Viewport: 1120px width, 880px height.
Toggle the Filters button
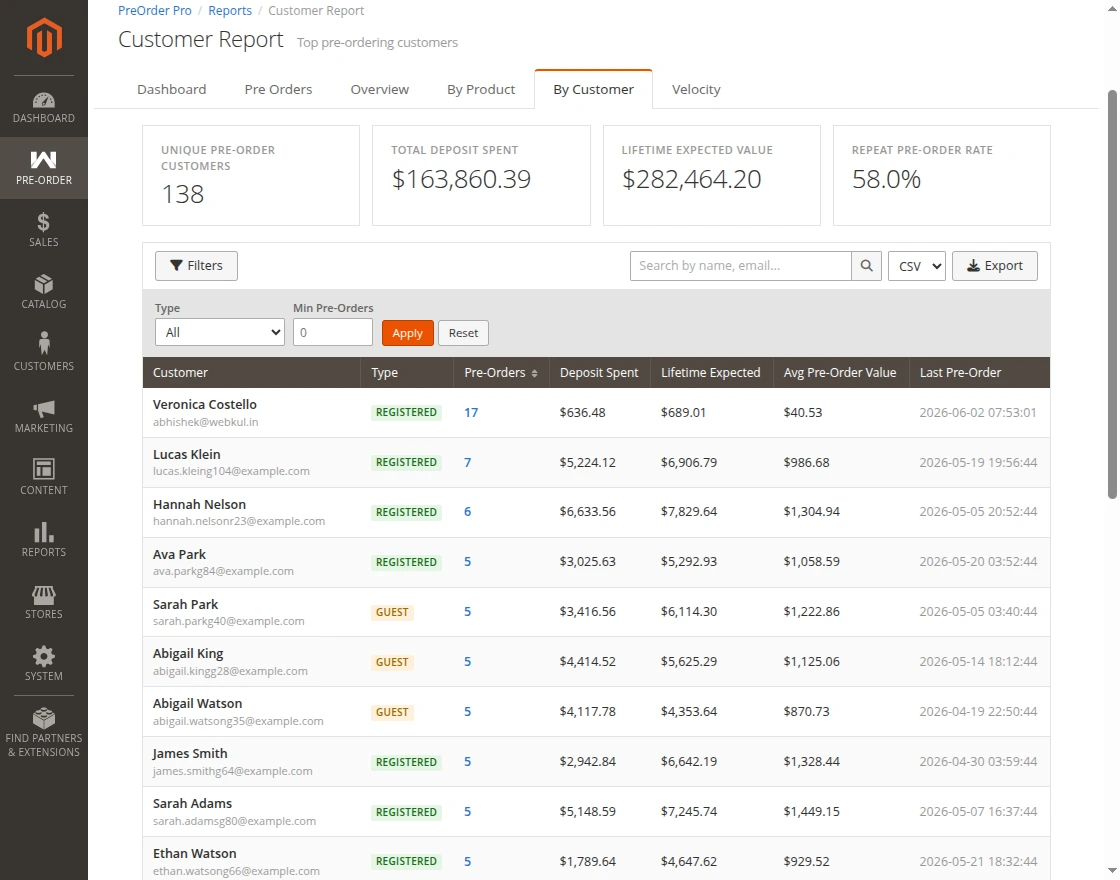coord(196,266)
